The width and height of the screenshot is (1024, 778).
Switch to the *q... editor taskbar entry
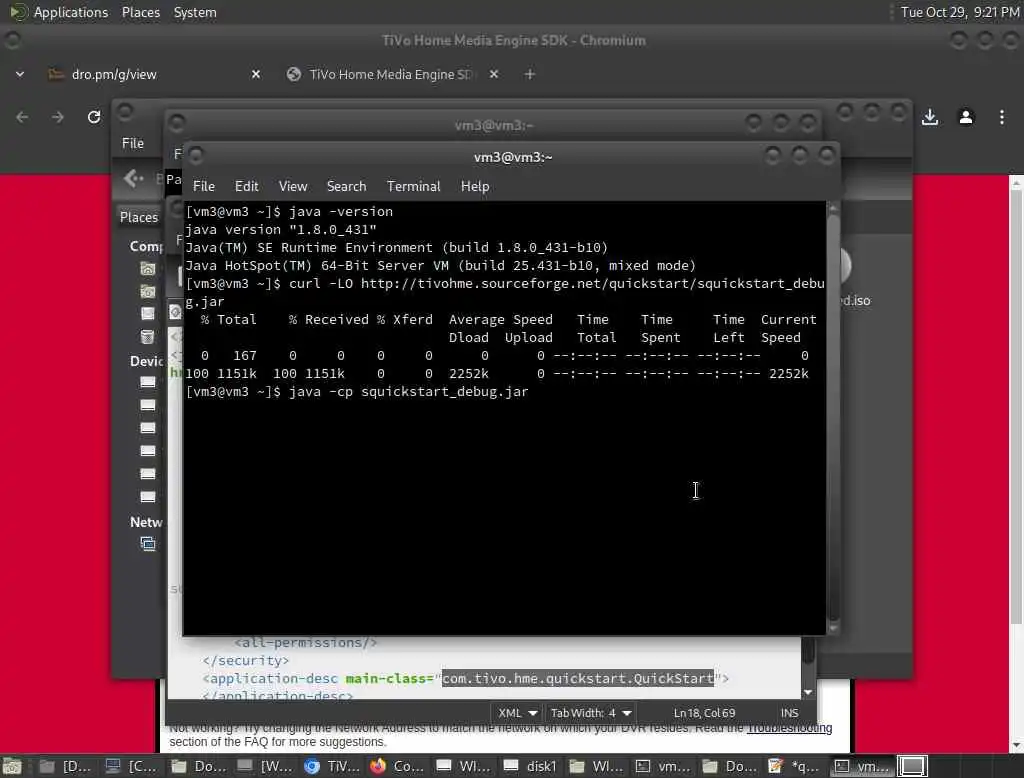pyautogui.click(x=794, y=766)
